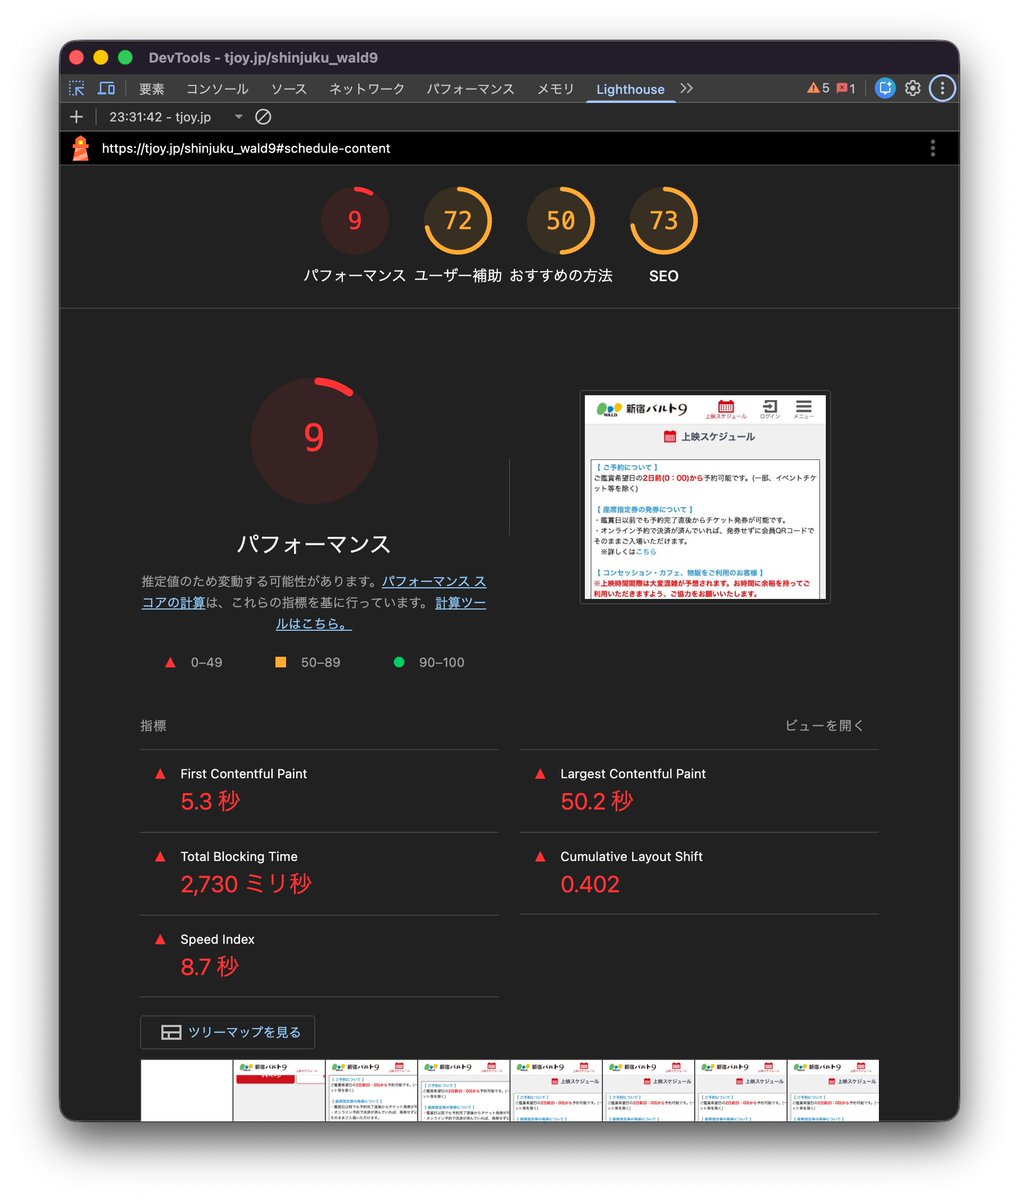1019x1200 pixels.
Task: Select the Lighthouse tab
Action: tap(630, 89)
